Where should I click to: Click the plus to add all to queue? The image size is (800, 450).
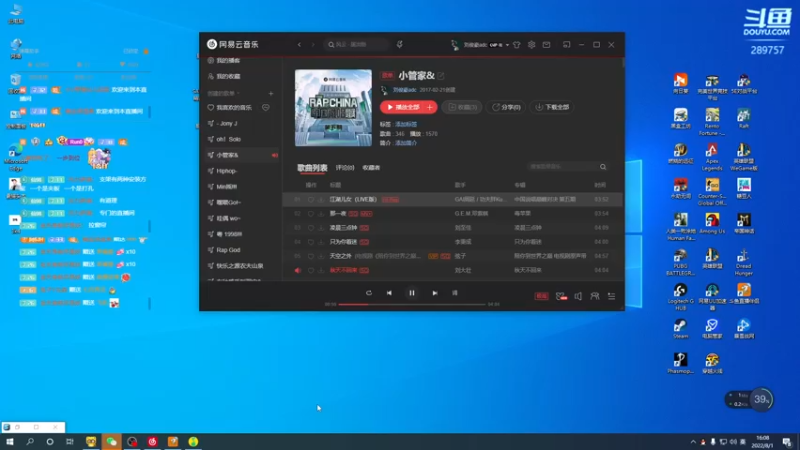[430, 107]
